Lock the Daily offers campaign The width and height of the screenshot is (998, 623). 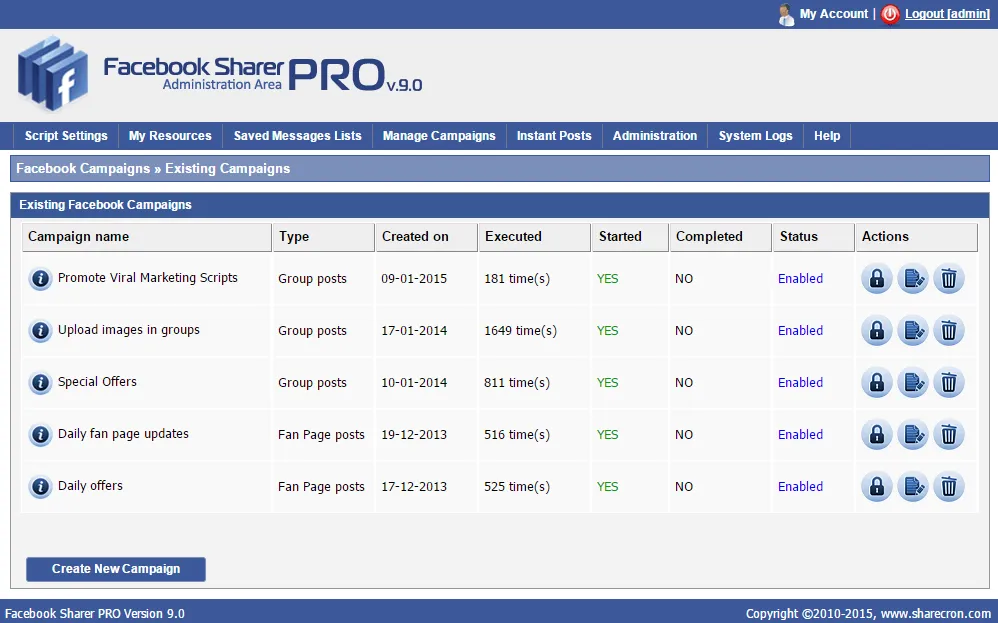[x=876, y=486]
